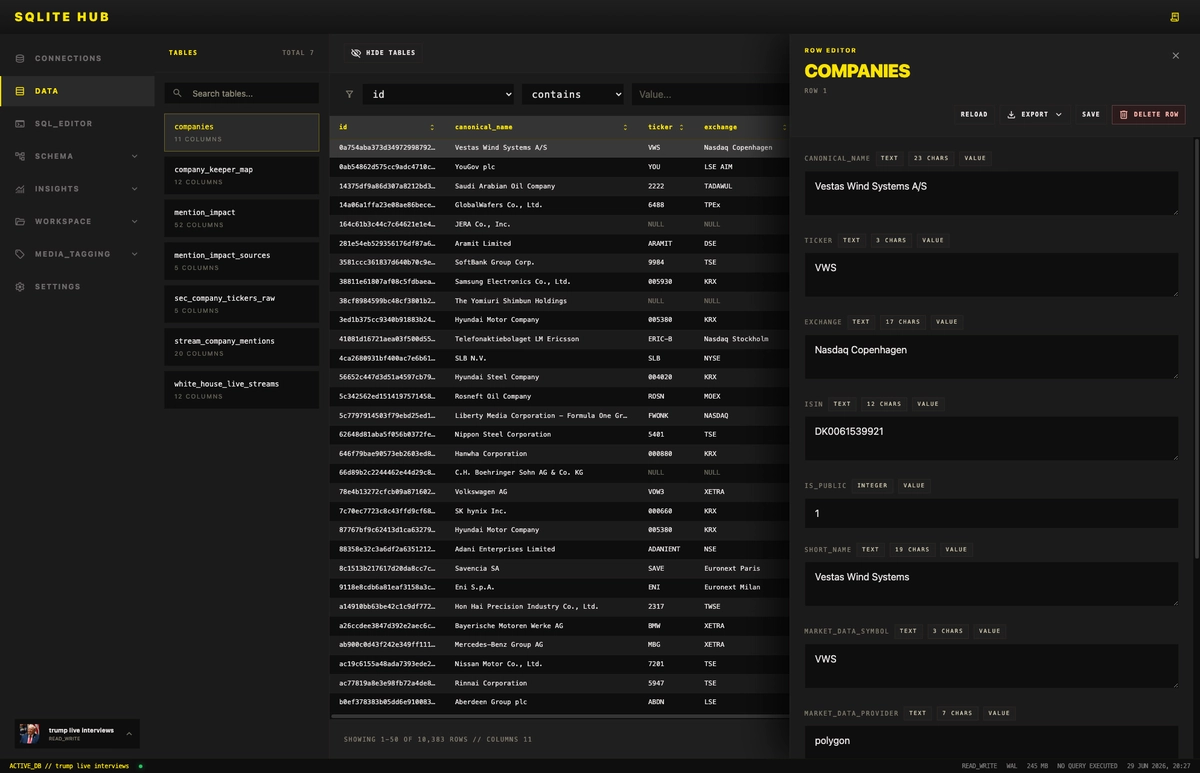Image resolution: width=1200 pixels, height=773 pixels.
Task: Select the Data sidebar icon
Action: (20, 91)
